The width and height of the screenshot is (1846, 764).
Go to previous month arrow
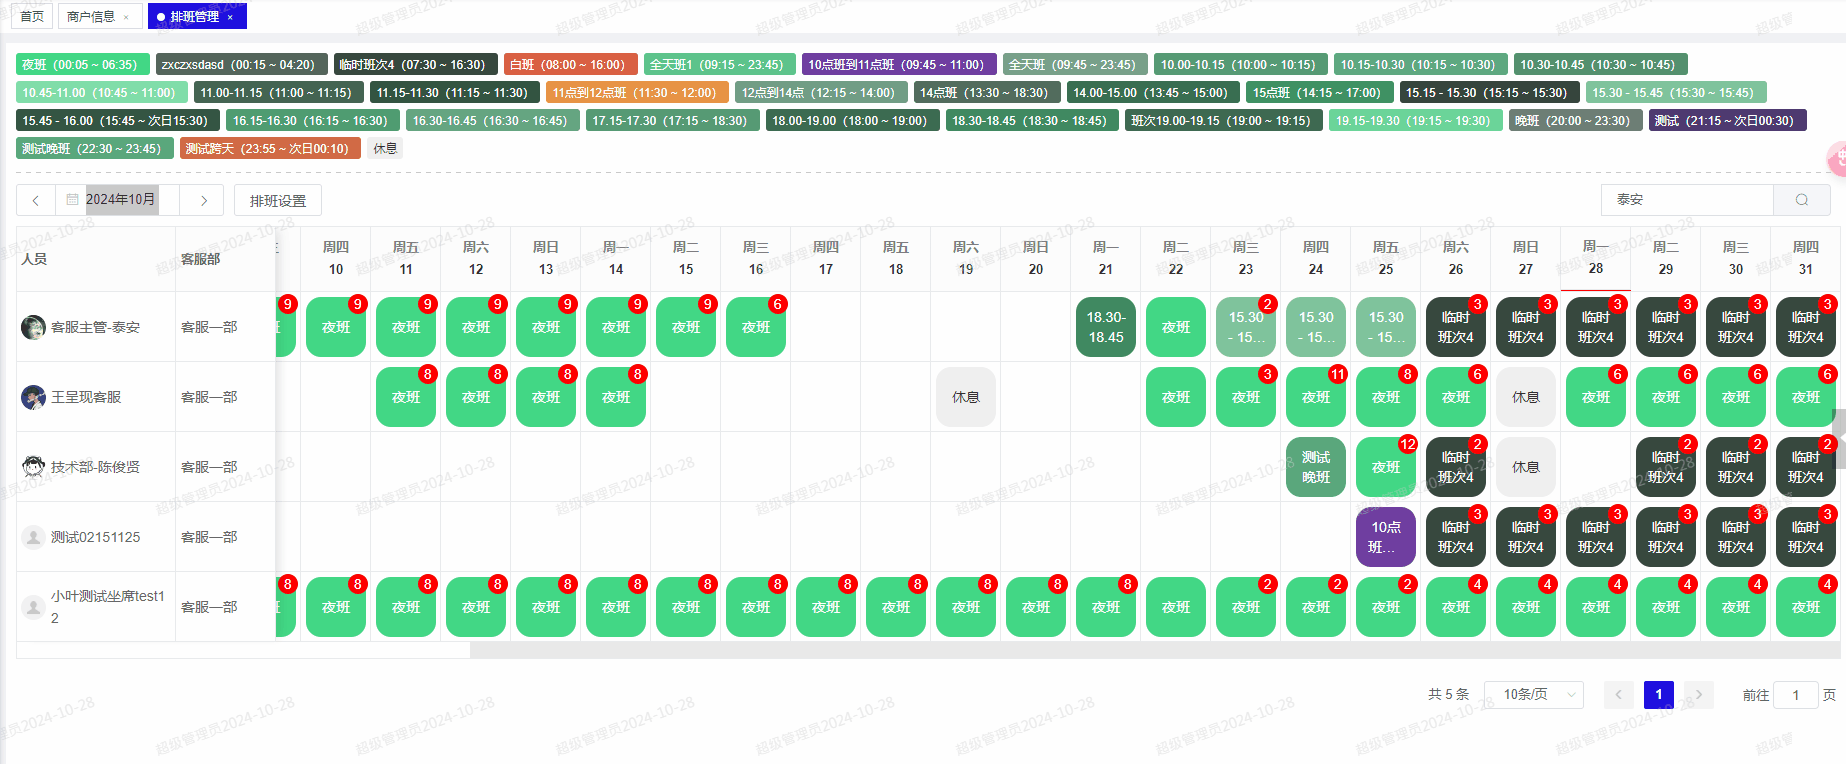coord(36,200)
